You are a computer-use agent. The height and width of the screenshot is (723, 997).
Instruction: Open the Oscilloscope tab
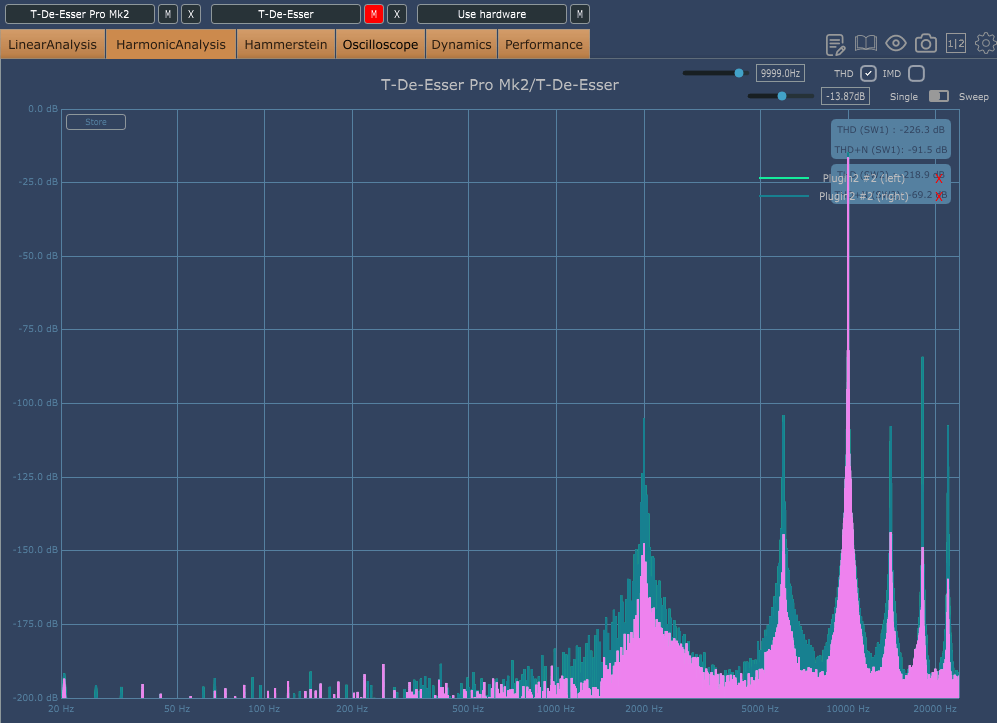(x=380, y=45)
